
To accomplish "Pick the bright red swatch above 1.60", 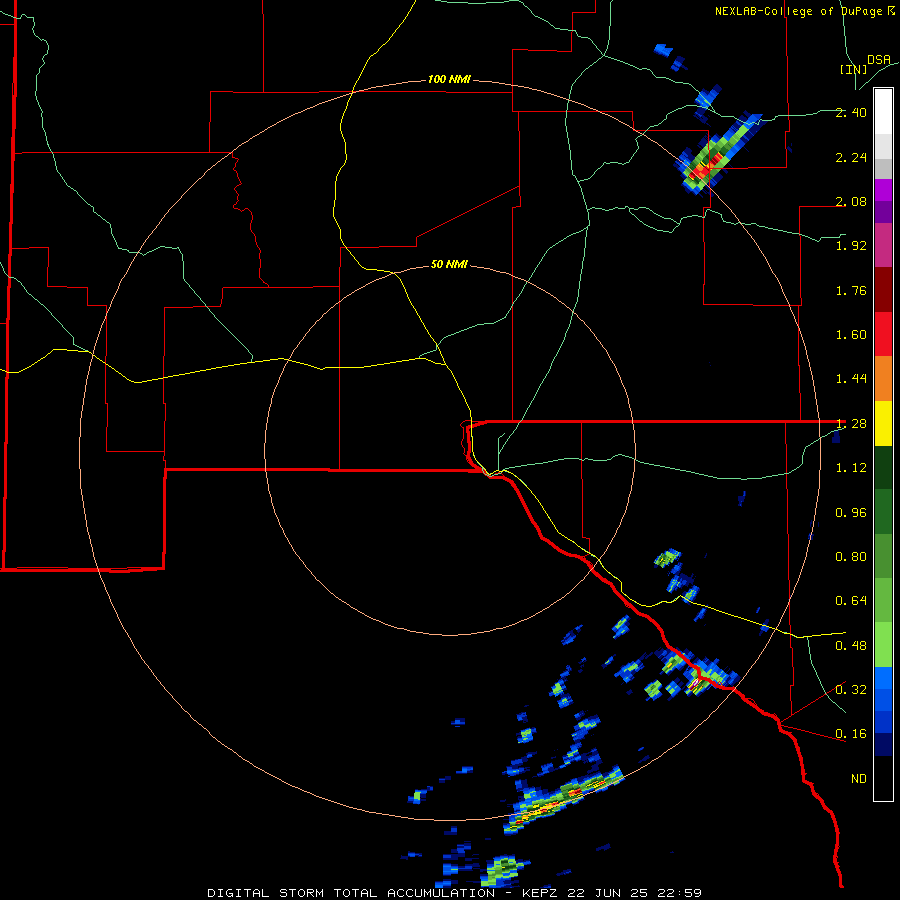I will click(x=883, y=334).
